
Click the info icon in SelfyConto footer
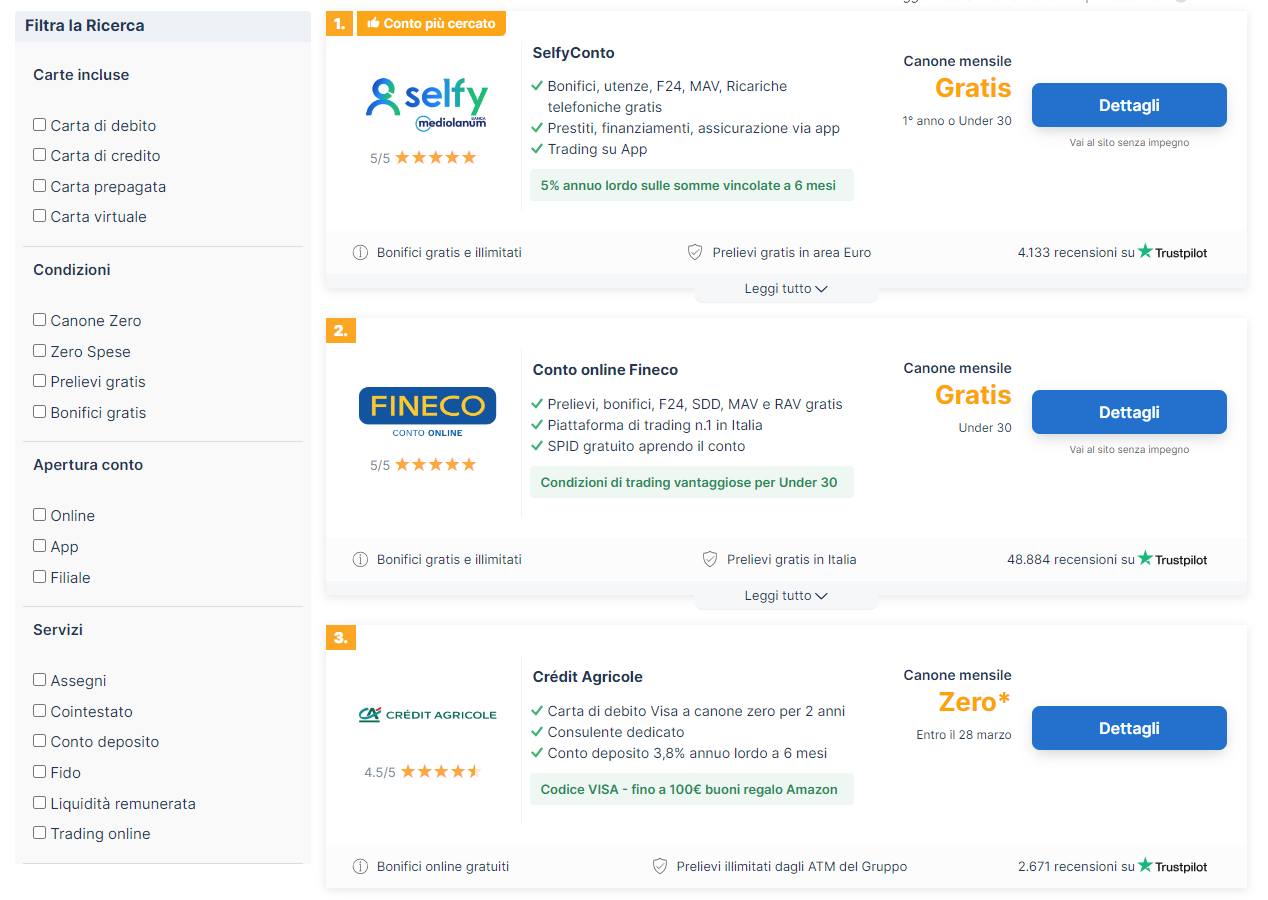click(x=360, y=253)
